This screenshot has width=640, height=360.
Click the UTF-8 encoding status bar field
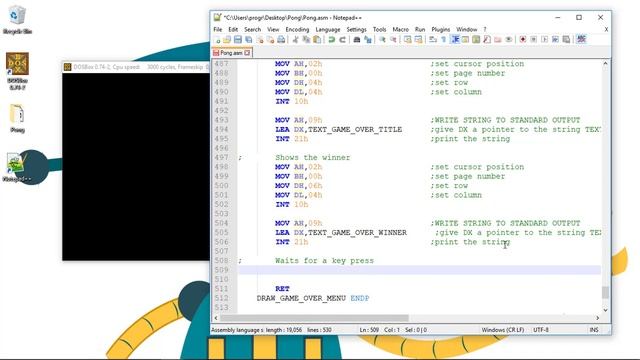tap(541, 330)
